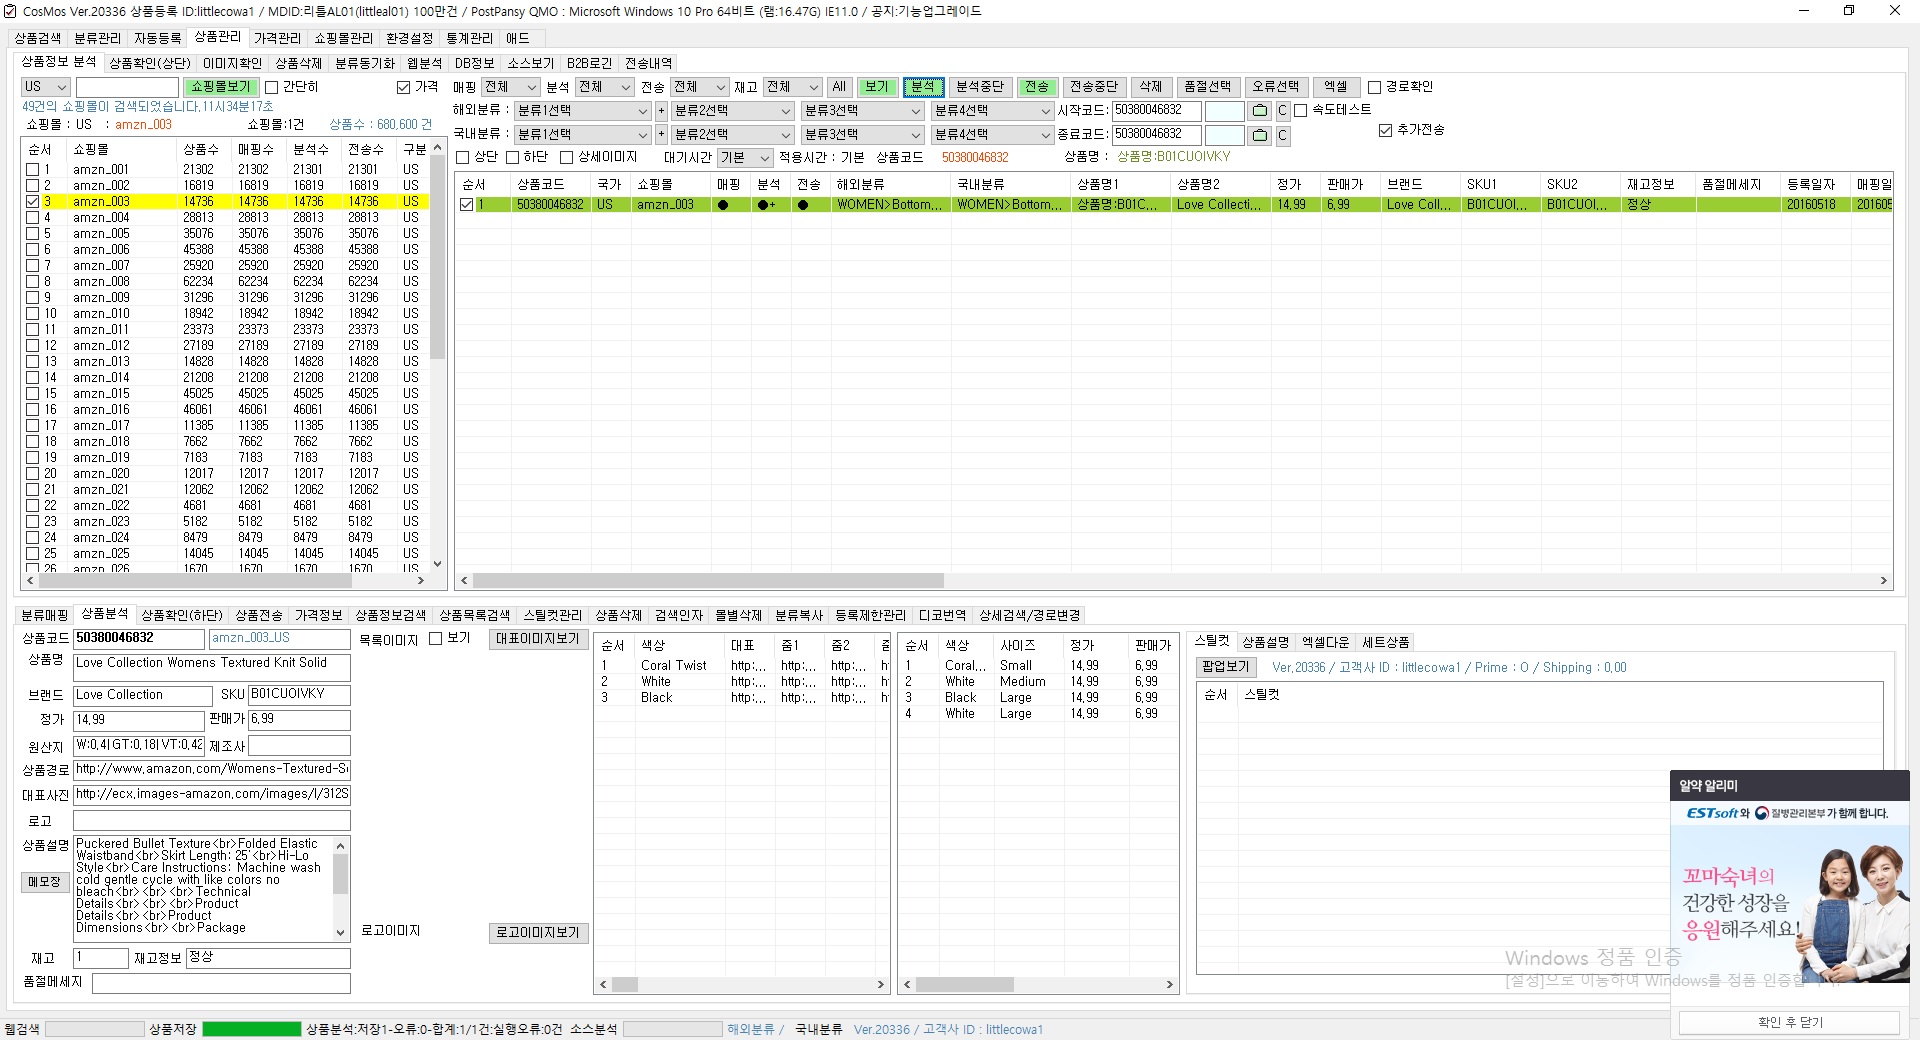Screen dimensions: 1920x1040
Task: Click the 쇼핑몰보기 button
Action: click(221, 87)
